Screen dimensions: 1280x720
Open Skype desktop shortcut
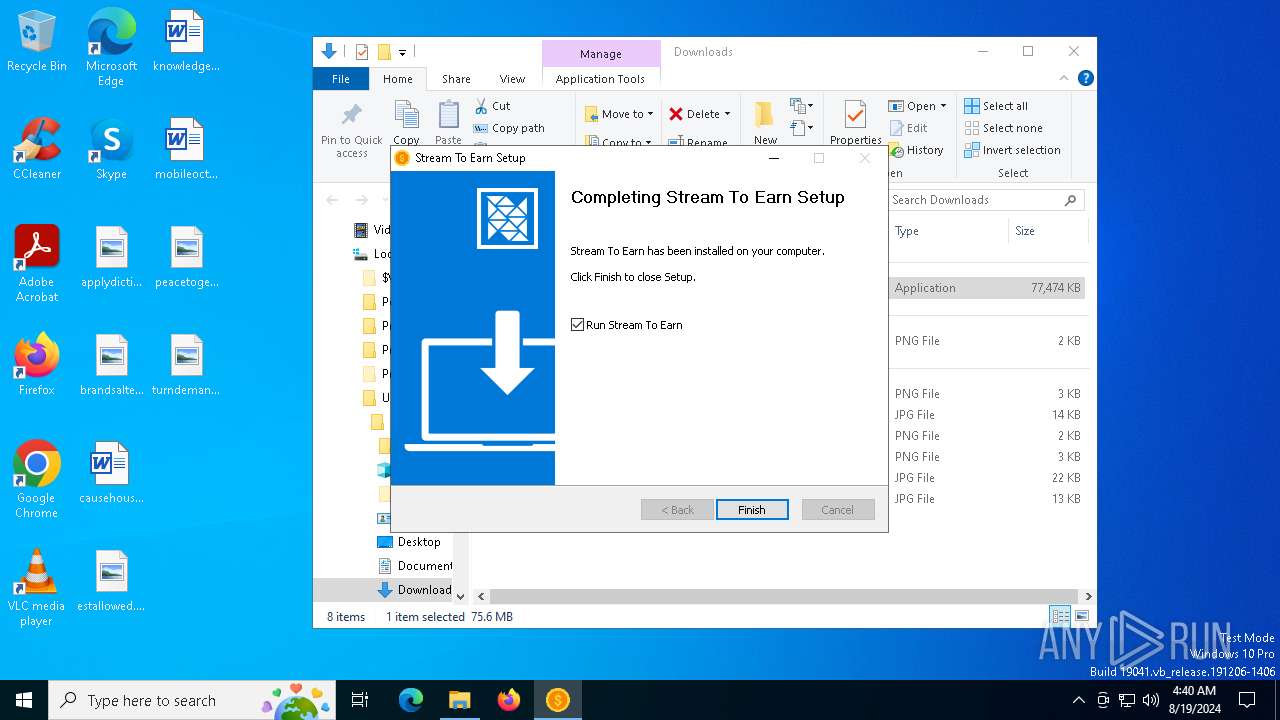coord(111,149)
